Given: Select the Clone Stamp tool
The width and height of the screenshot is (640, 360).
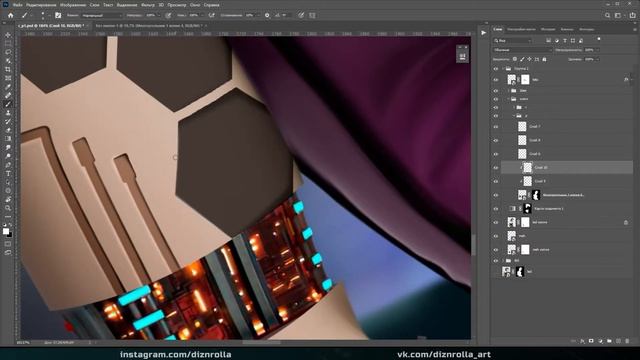Looking at the screenshot, I should tap(8, 113).
